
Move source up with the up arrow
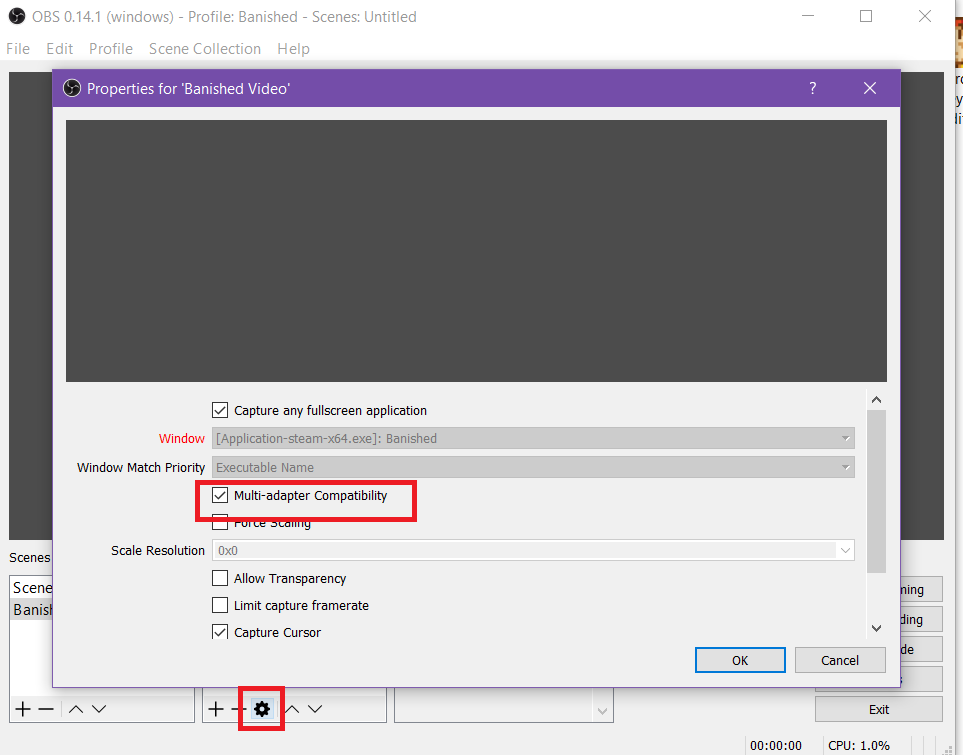tap(292, 709)
